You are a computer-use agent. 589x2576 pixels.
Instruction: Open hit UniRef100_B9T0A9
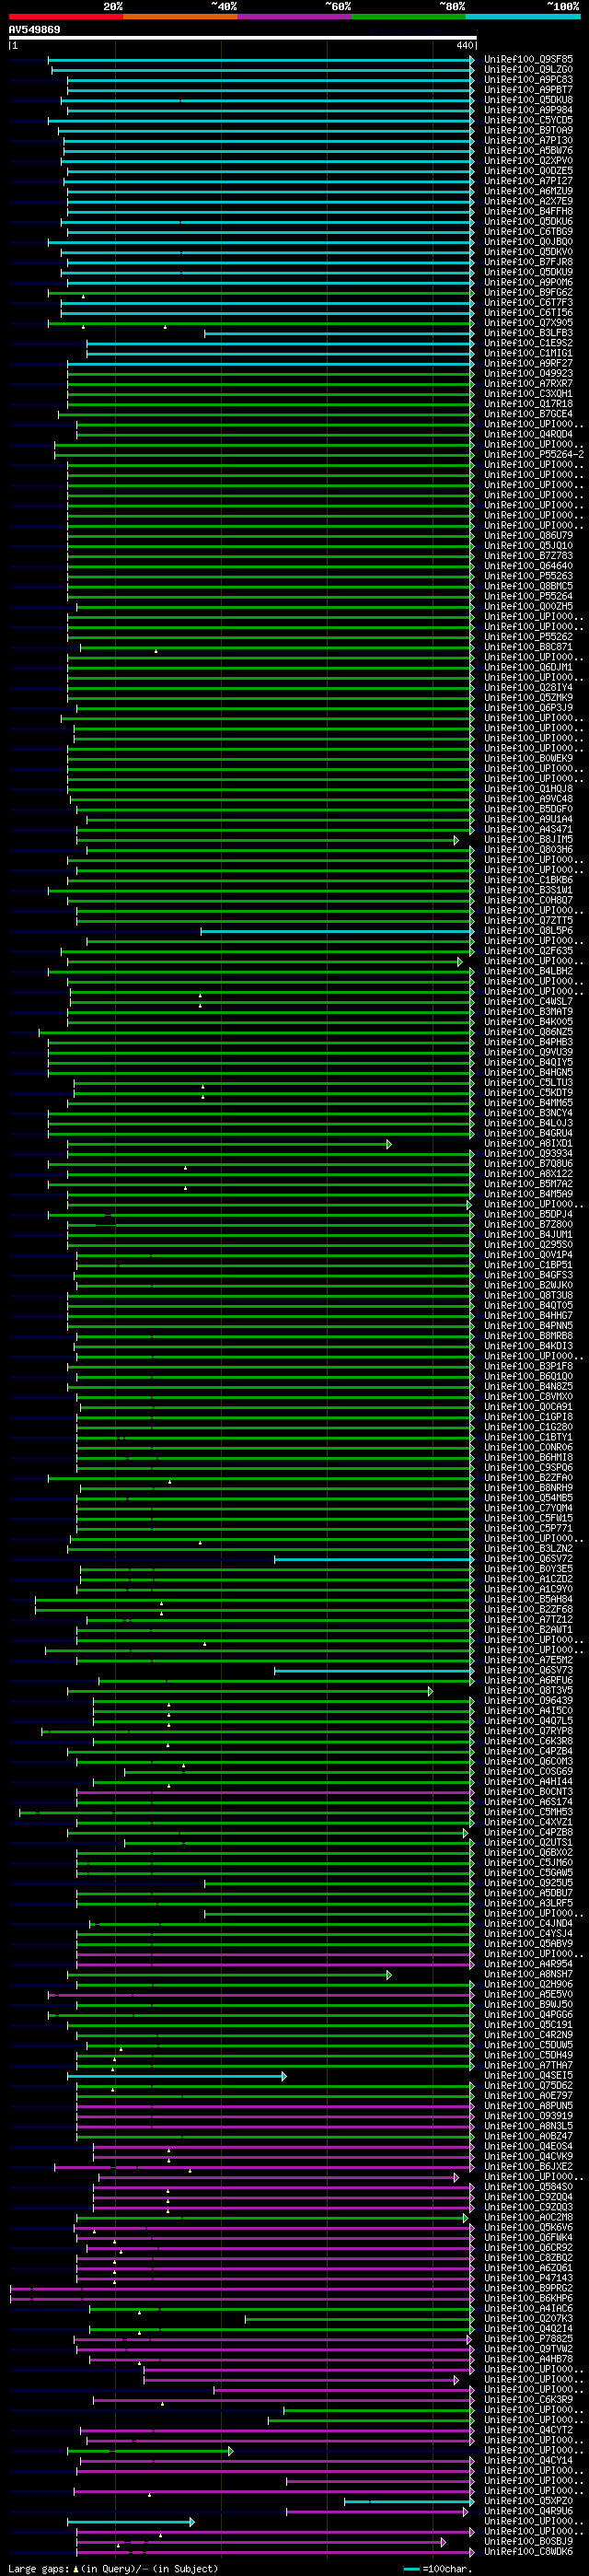pos(529,130)
